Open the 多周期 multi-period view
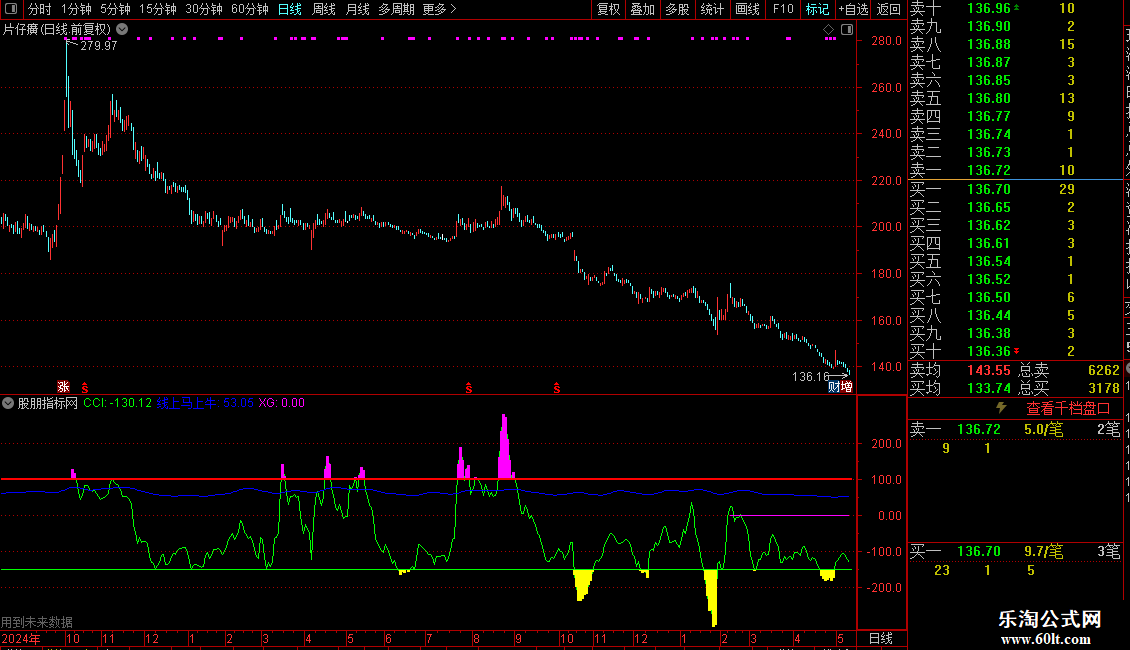 [396, 9]
